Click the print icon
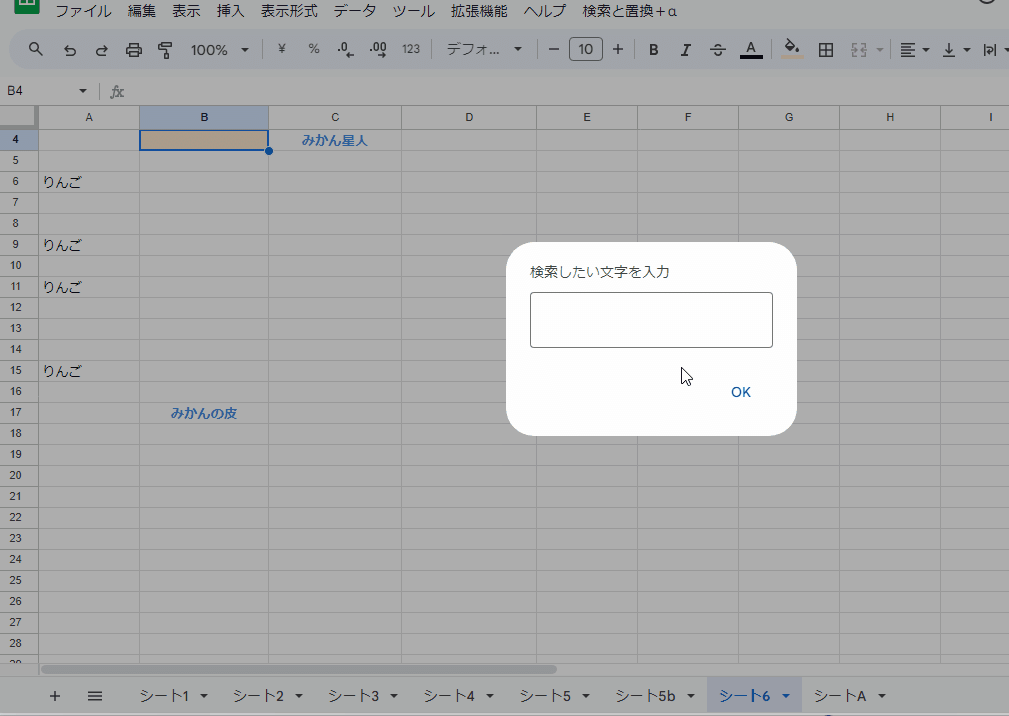Image resolution: width=1009 pixels, height=716 pixels. (x=133, y=50)
